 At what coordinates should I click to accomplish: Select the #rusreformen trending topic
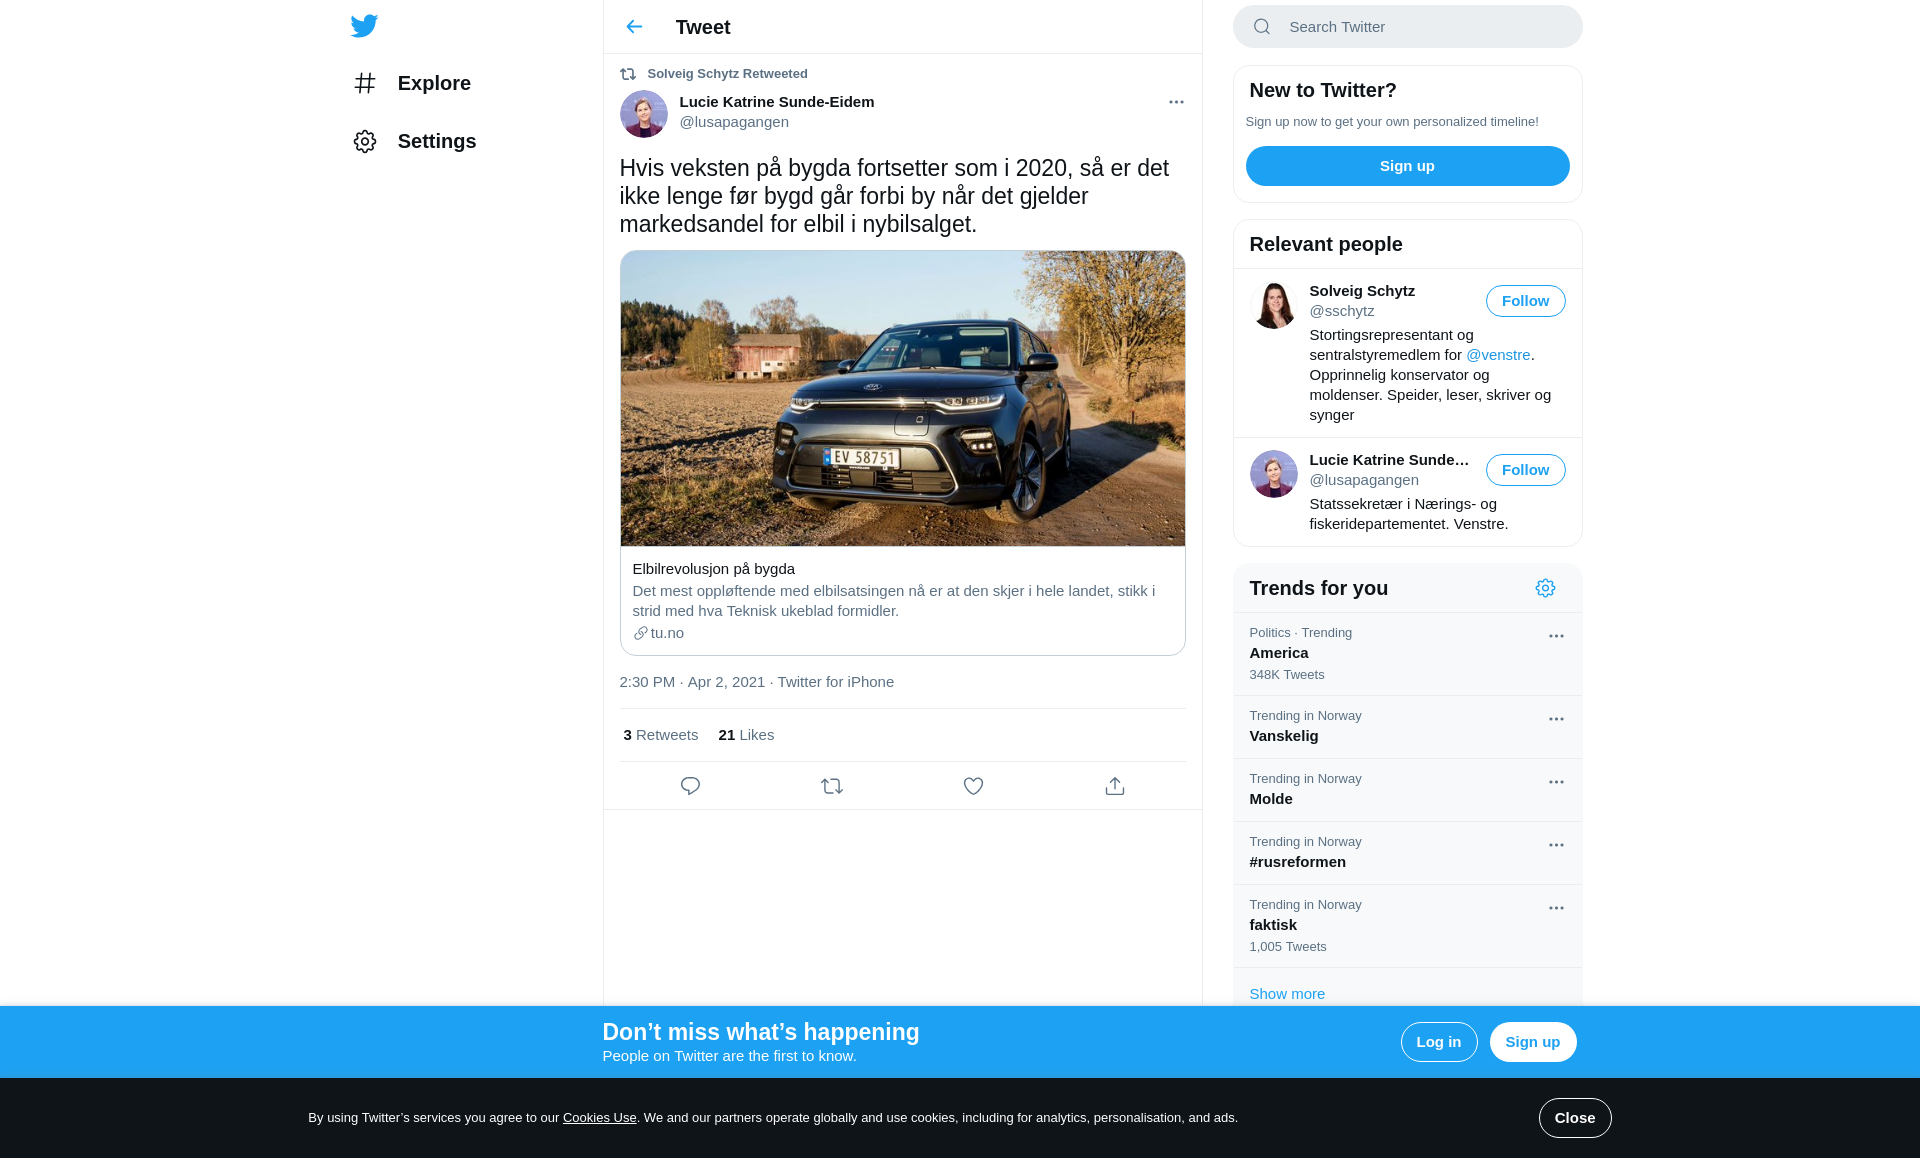pyautogui.click(x=1407, y=853)
